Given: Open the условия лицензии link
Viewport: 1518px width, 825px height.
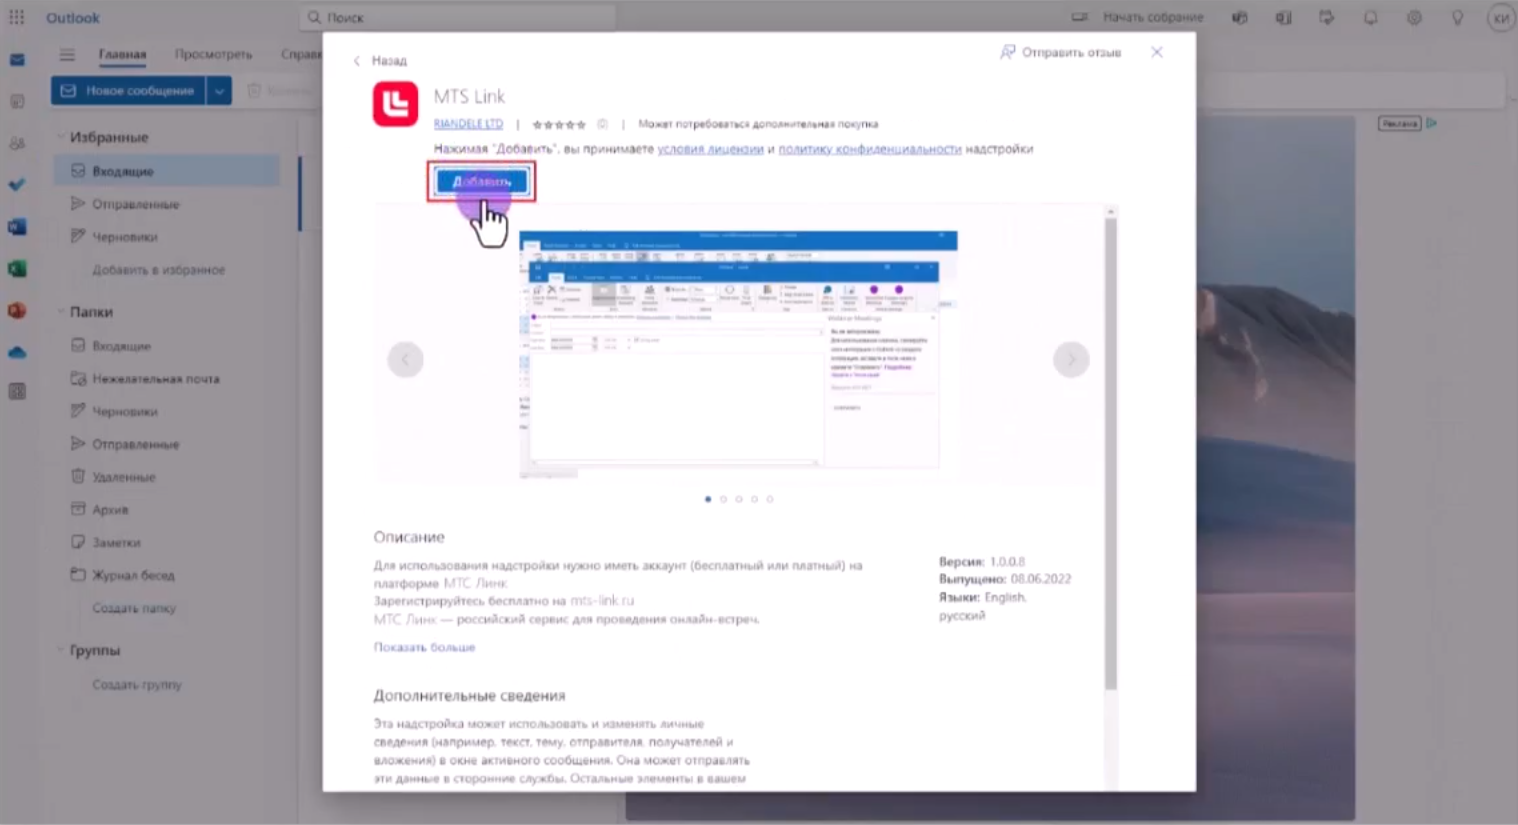Looking at the screenshot, I should [x=710, y=149].
